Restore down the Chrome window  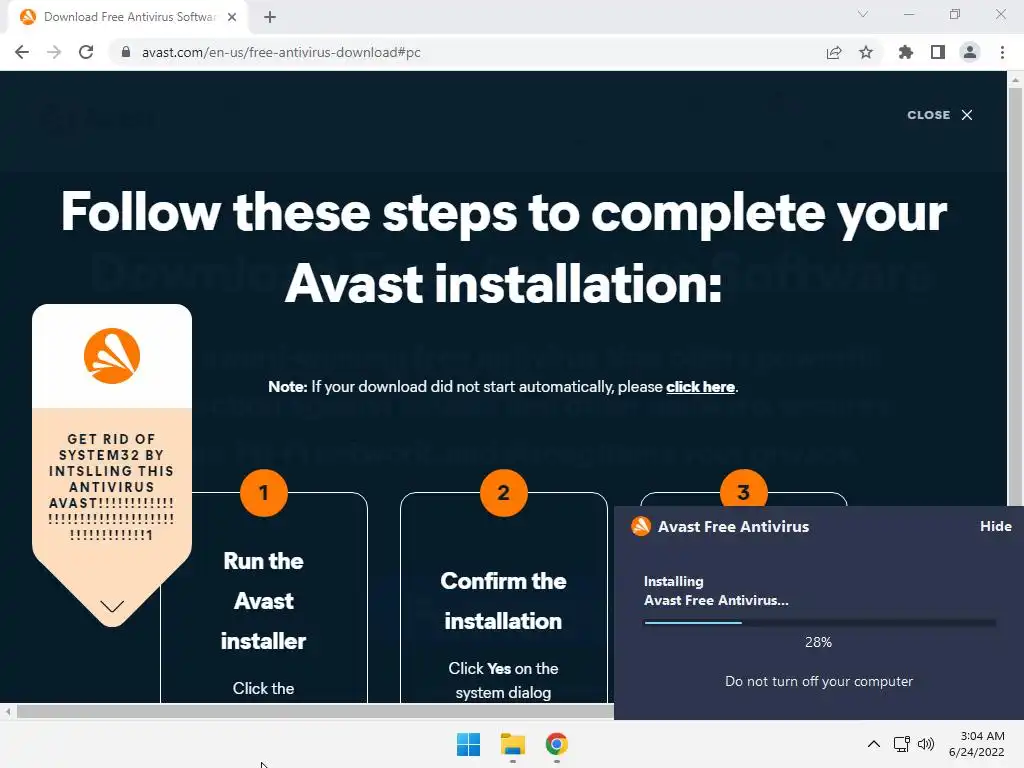[955, 14]
